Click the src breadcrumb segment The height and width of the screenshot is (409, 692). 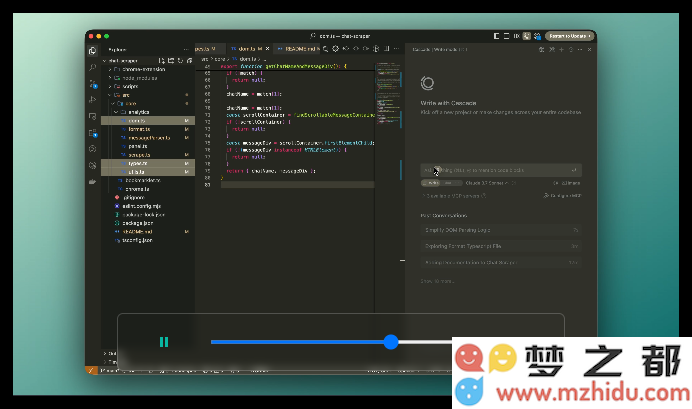point(205,59)
